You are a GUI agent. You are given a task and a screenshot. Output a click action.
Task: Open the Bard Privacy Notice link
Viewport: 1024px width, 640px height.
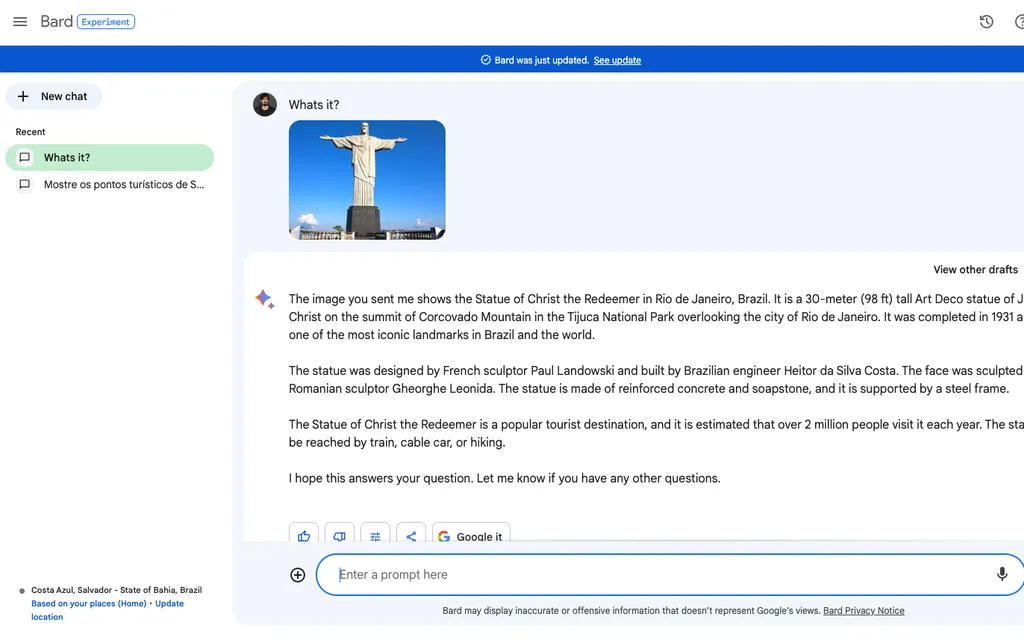click(x=863, y=610)
